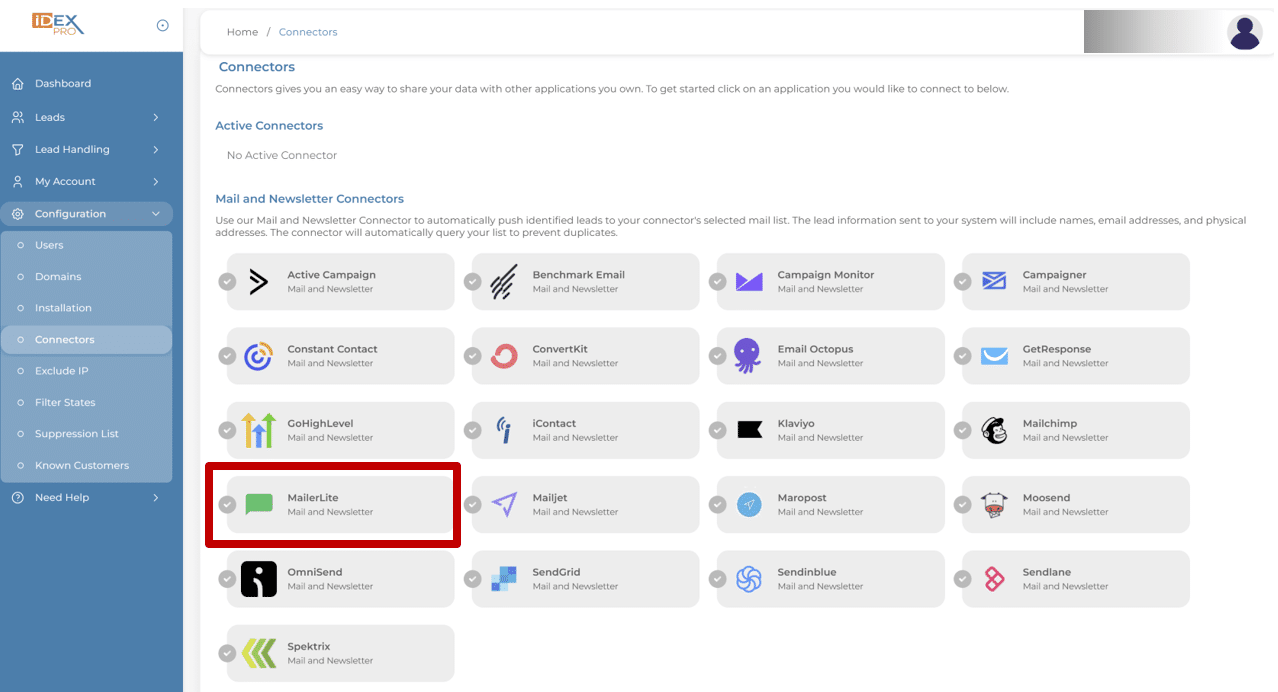Screen dimensions: 1278x692
Task: Toggle the Klaviyo connector checkmark
Action: (718, 431)
